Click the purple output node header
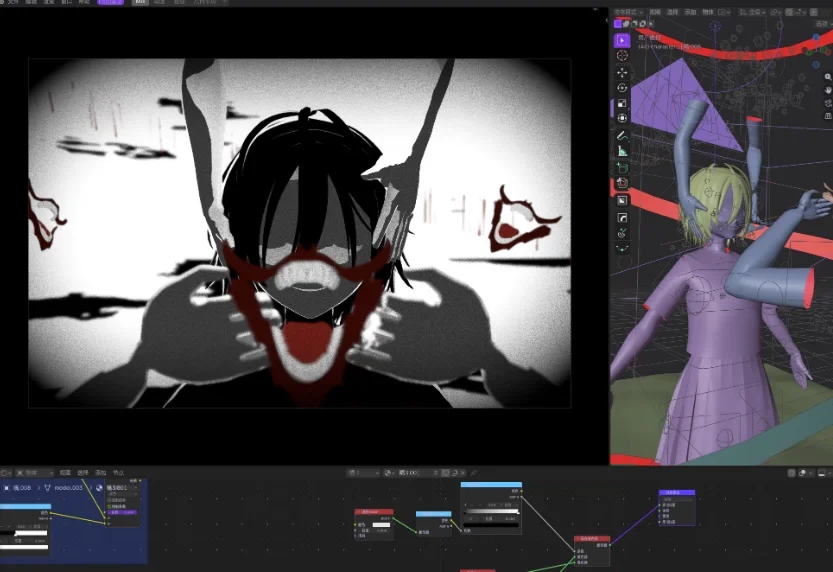 677,492
